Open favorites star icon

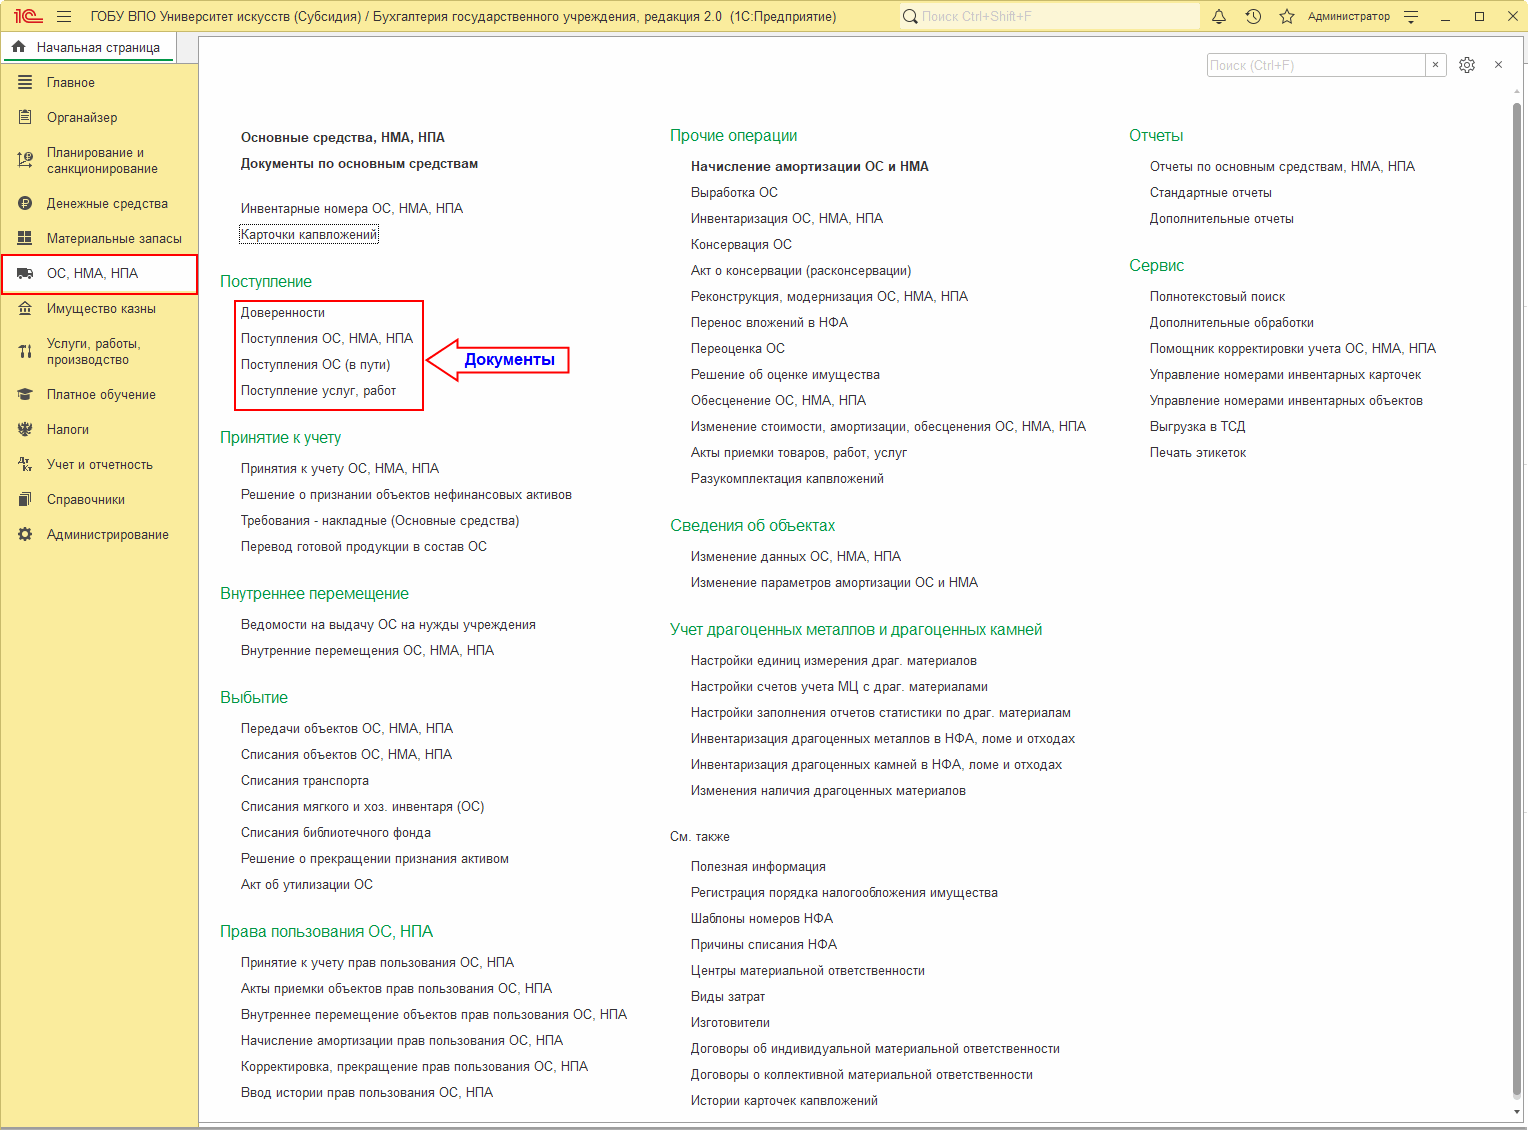[x=1287, y=16]
